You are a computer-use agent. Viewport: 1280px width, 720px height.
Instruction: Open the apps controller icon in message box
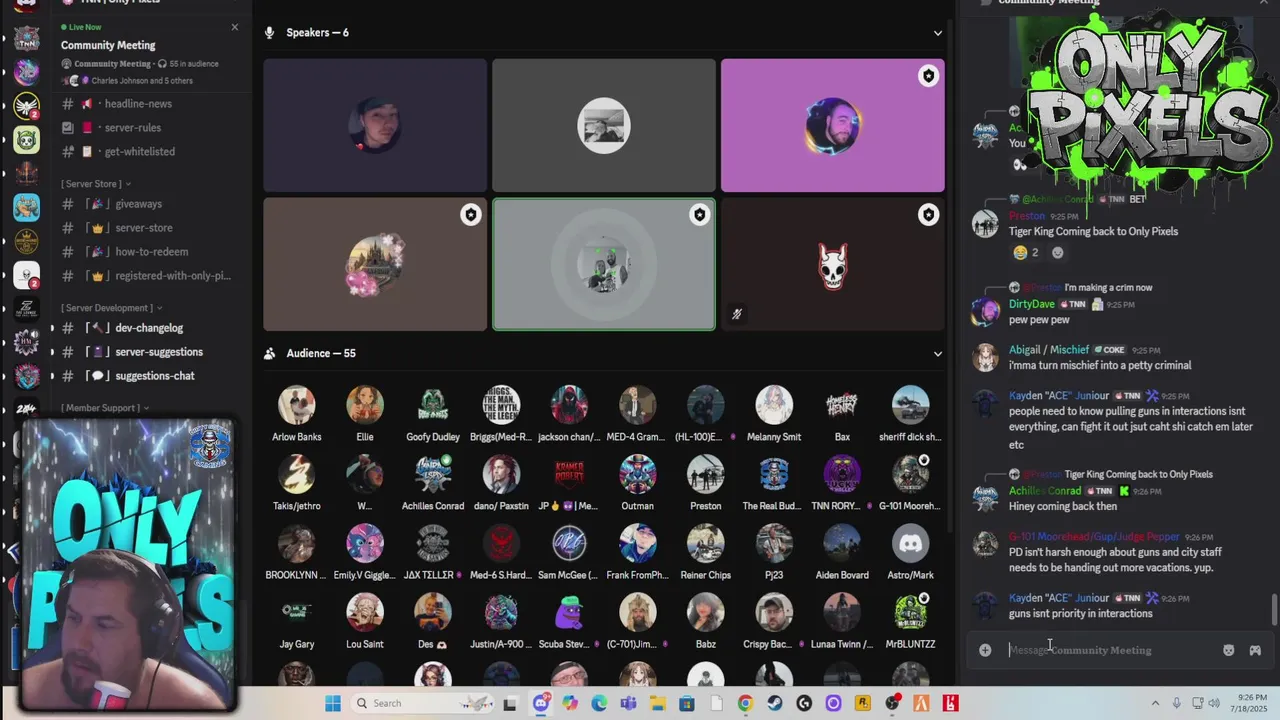1255,650
